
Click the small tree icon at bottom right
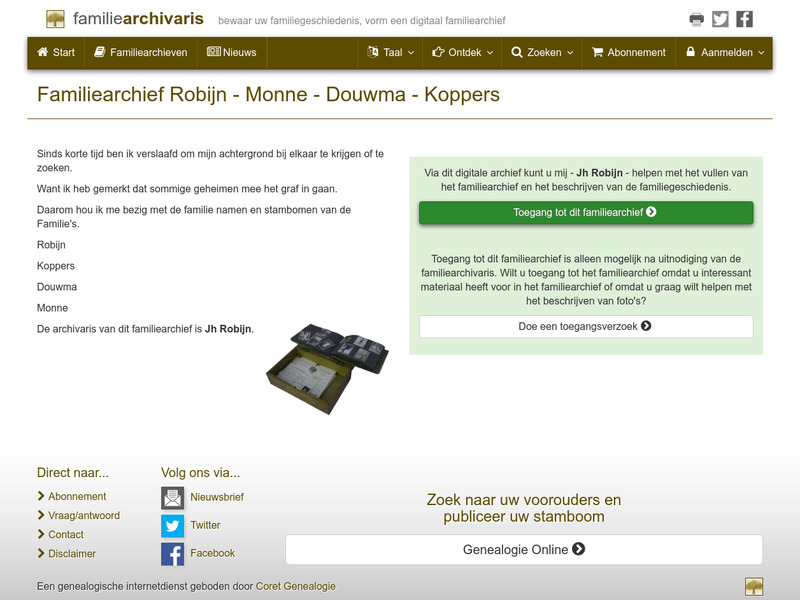[755, 586]
